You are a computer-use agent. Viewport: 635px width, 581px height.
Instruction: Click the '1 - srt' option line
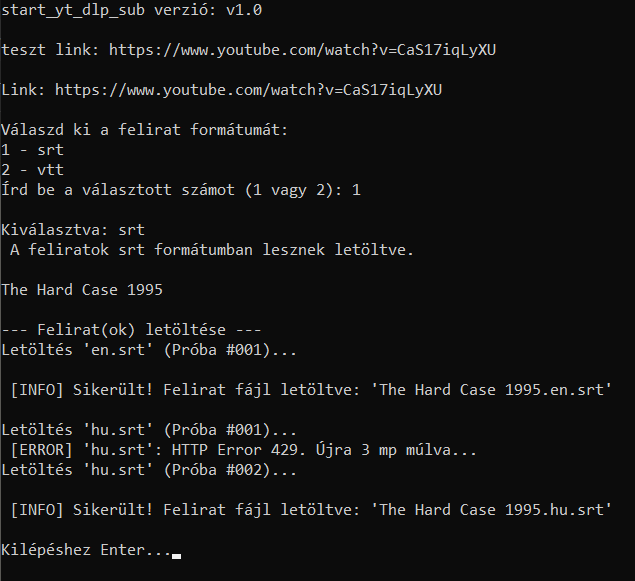click(x=32, y=150)
